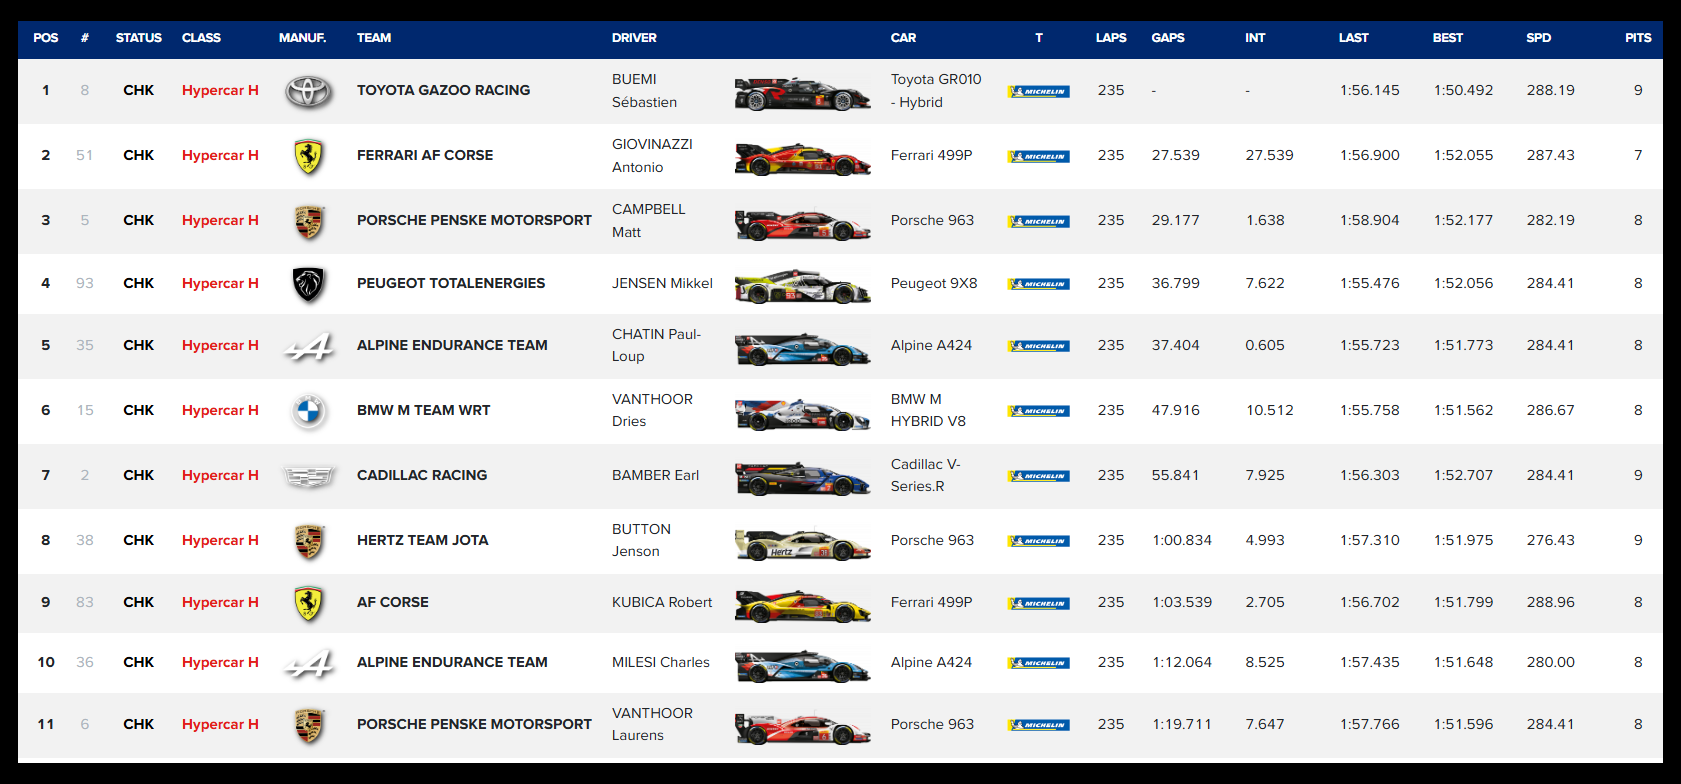Click the BEST column header
1681x784 pixels.
click(1448, 38)
